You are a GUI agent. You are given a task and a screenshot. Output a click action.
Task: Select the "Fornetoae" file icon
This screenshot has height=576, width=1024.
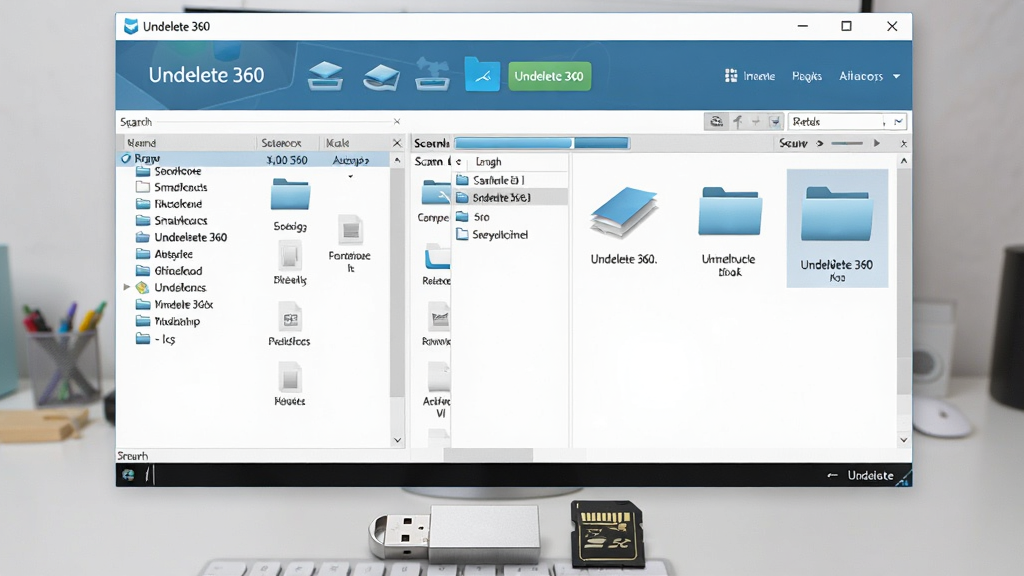click(x=351, y=230)
